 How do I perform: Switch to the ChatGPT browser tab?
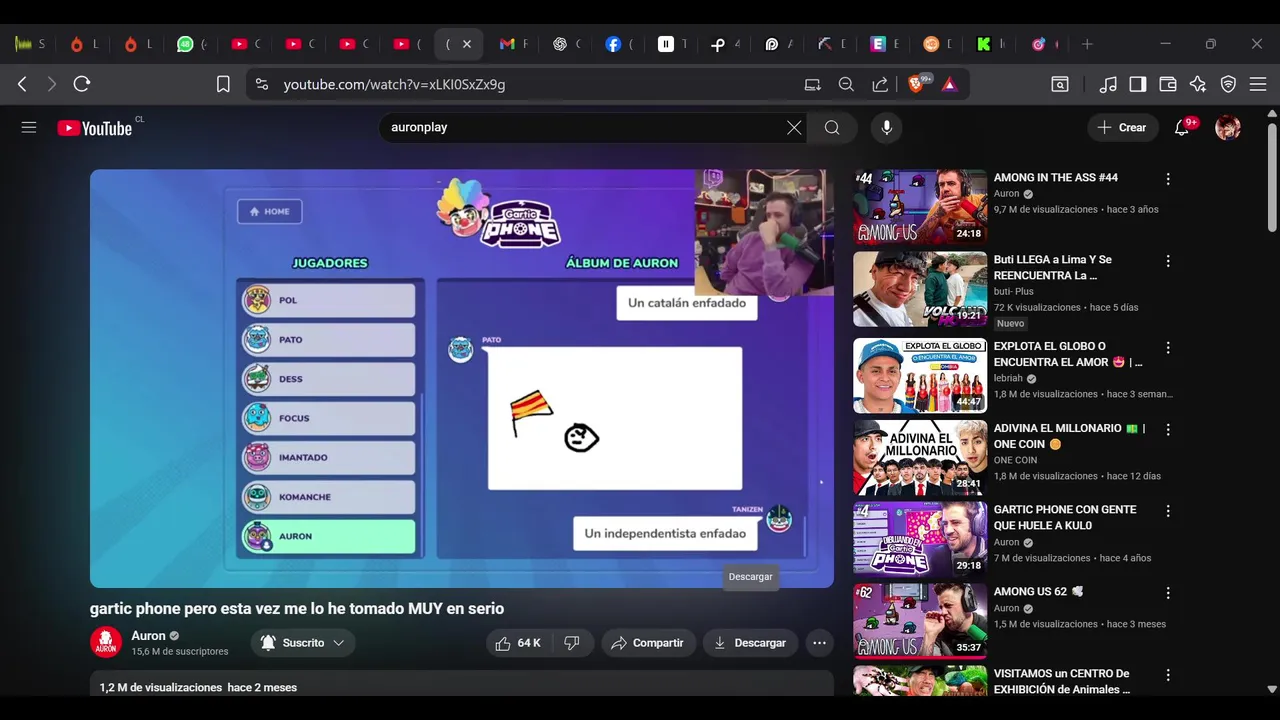click(560, 44)
